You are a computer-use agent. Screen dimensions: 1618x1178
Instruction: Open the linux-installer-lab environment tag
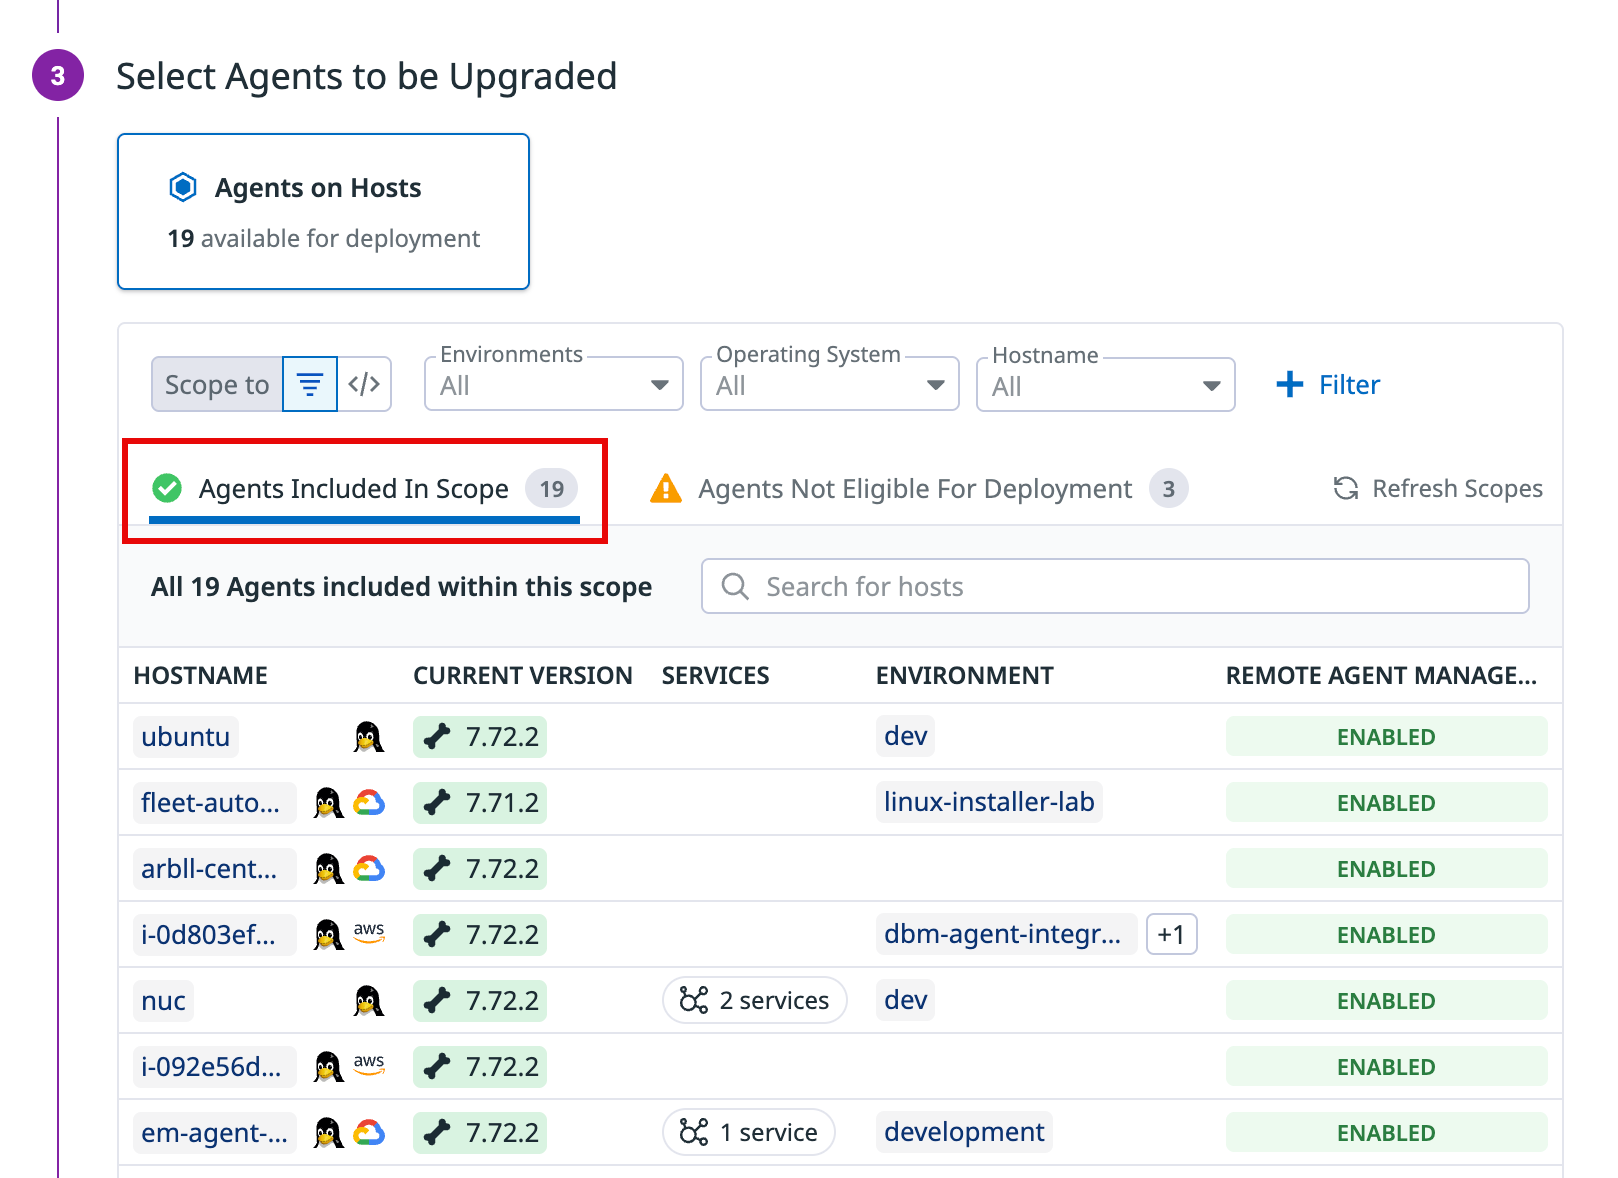988,802
